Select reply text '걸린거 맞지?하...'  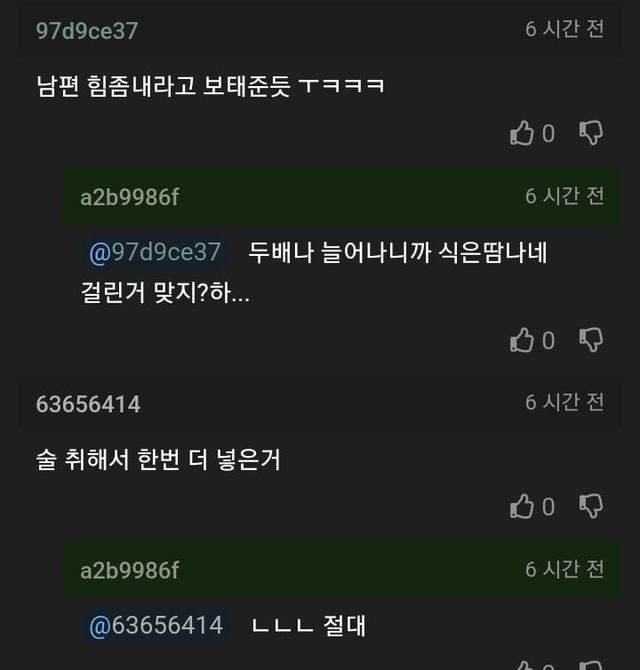pyautogui.click(x=165, y=293)
